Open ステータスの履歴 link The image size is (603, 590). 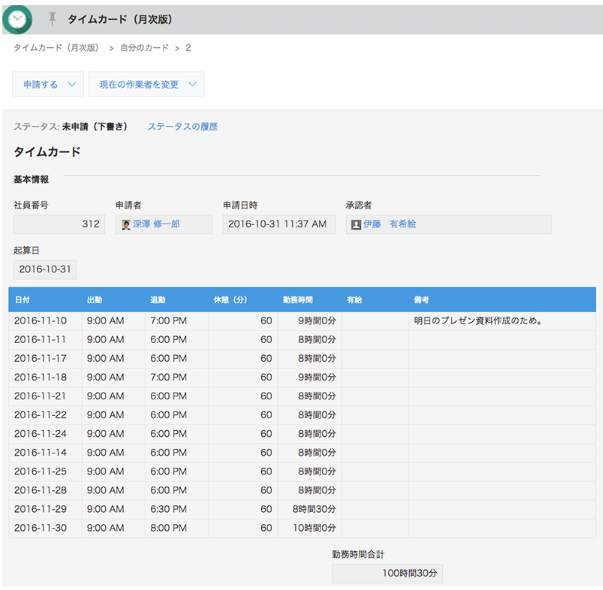(x=182, y=127)
